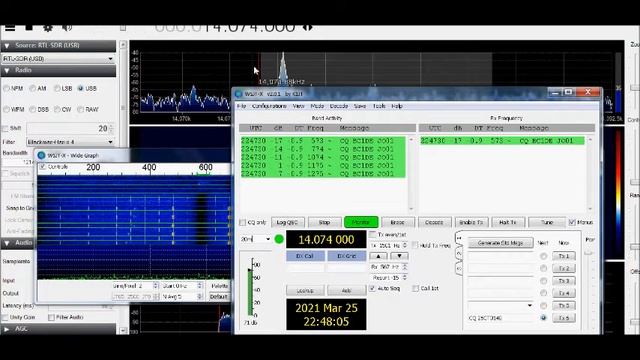Enable the Call 1st checkbox

point(416,288)
